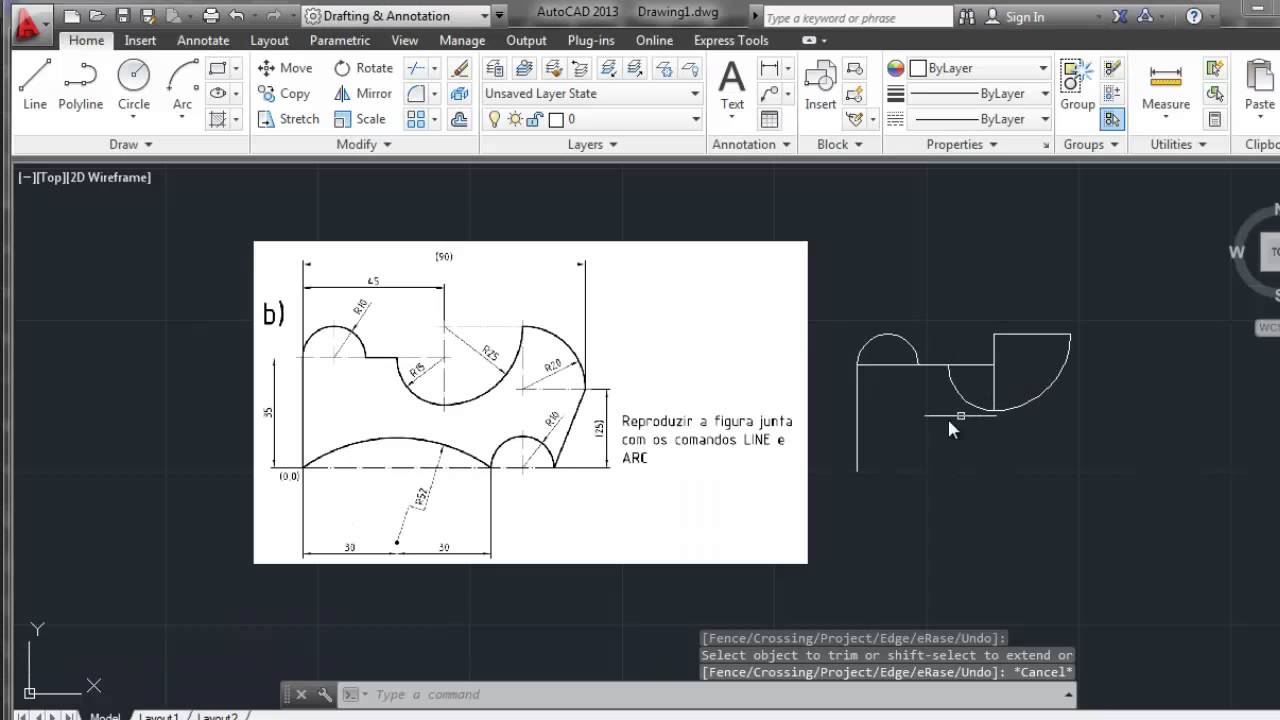Click the keyword search field
The width and height of the screenshot is (1280, 720).
point(858,17)
